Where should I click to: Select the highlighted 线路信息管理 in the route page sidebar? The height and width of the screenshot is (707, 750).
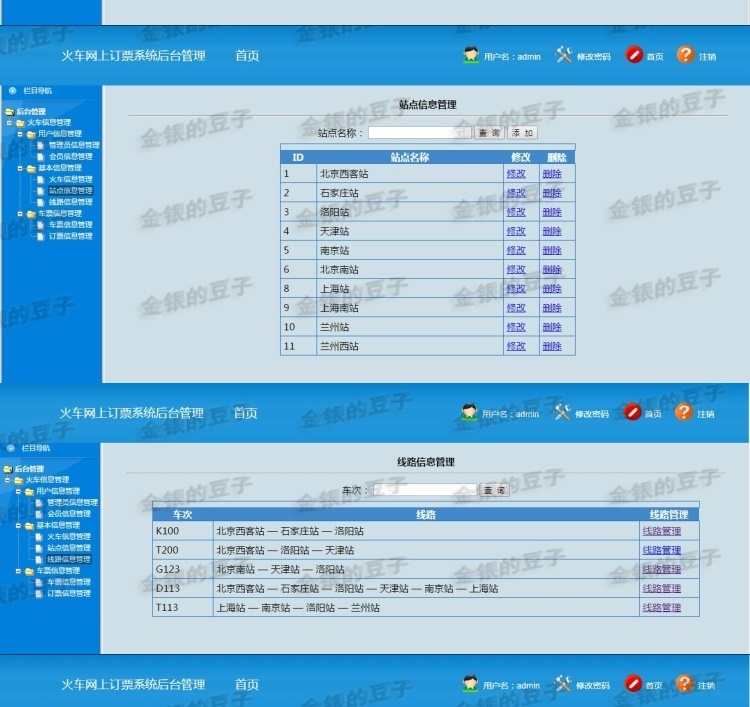(68, 559)
